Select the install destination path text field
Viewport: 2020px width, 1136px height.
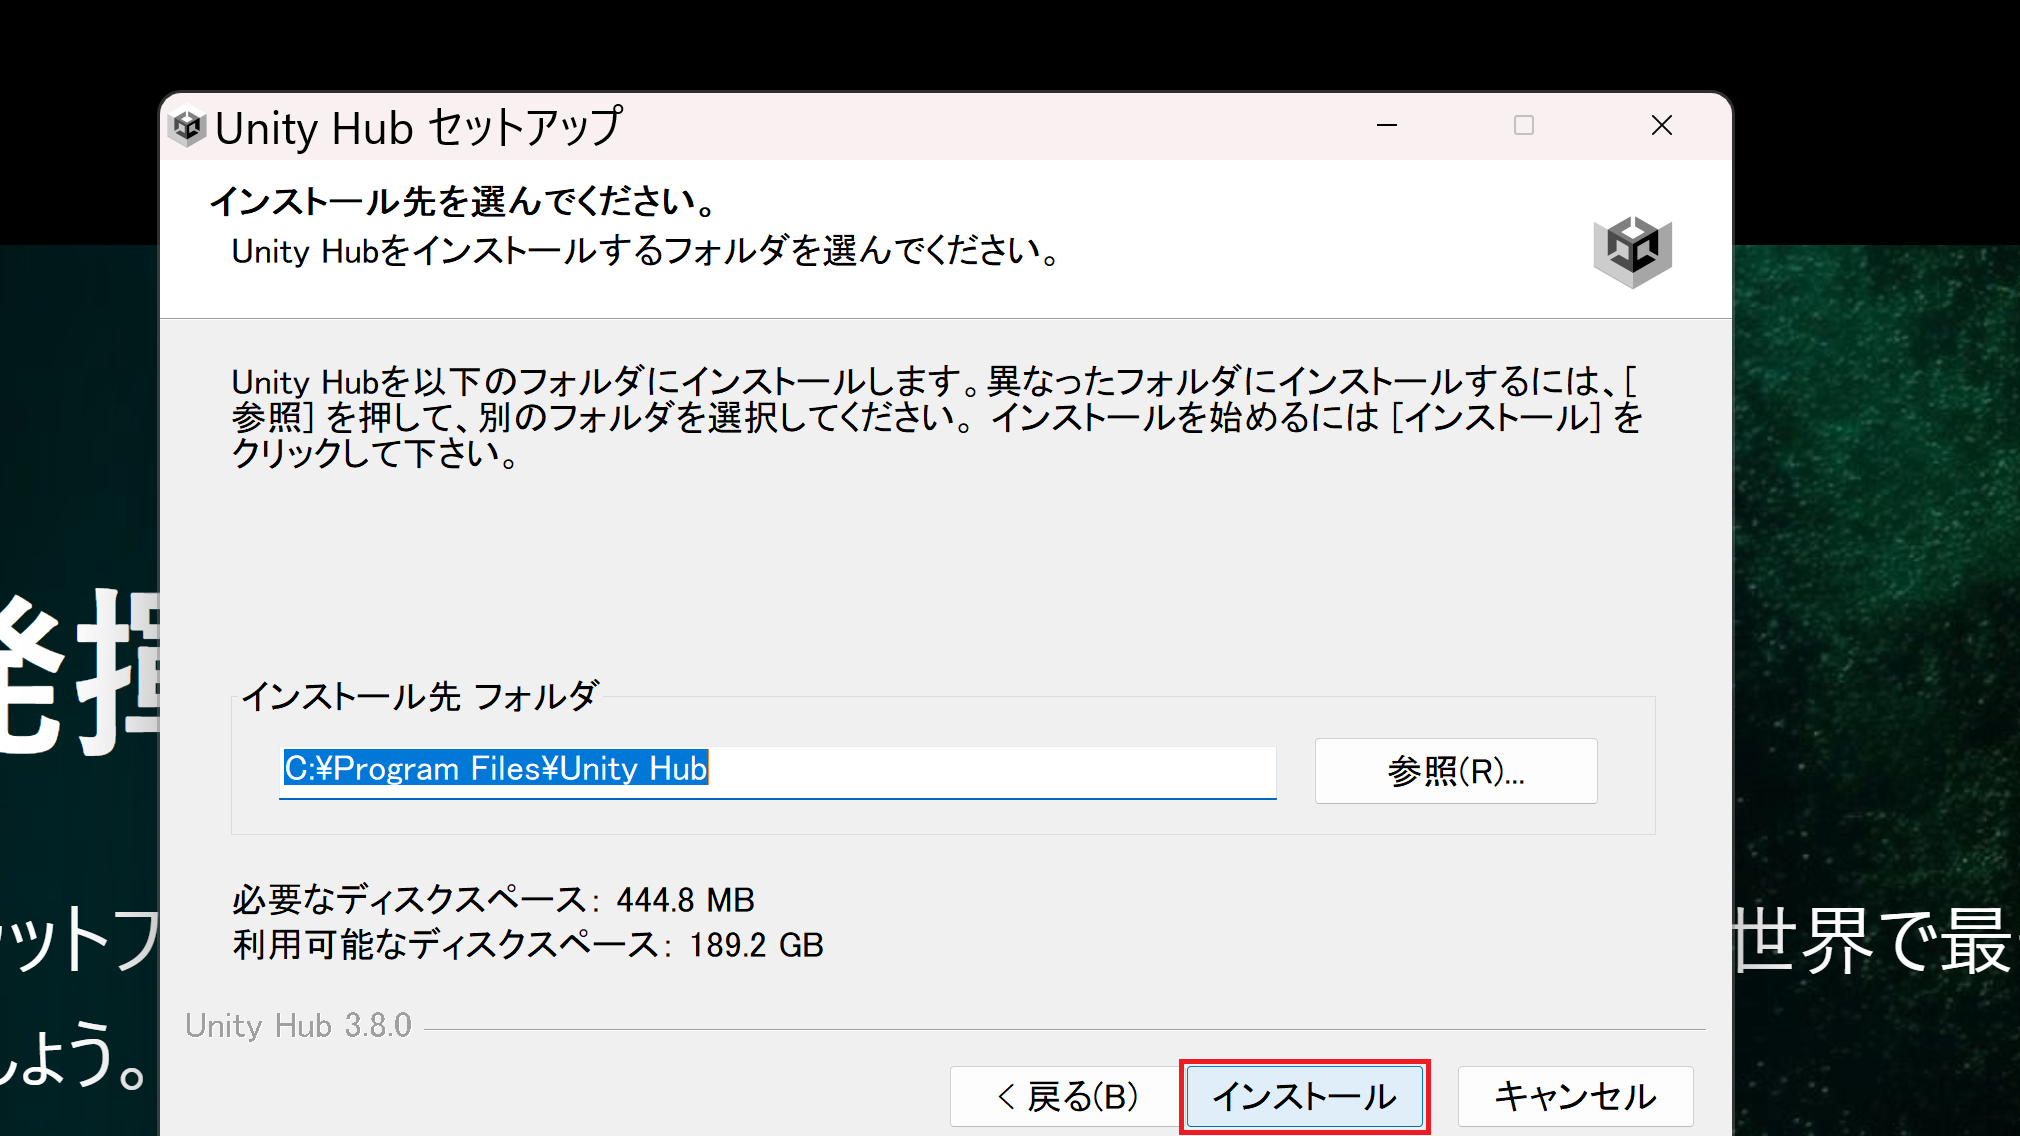point(778,771)
